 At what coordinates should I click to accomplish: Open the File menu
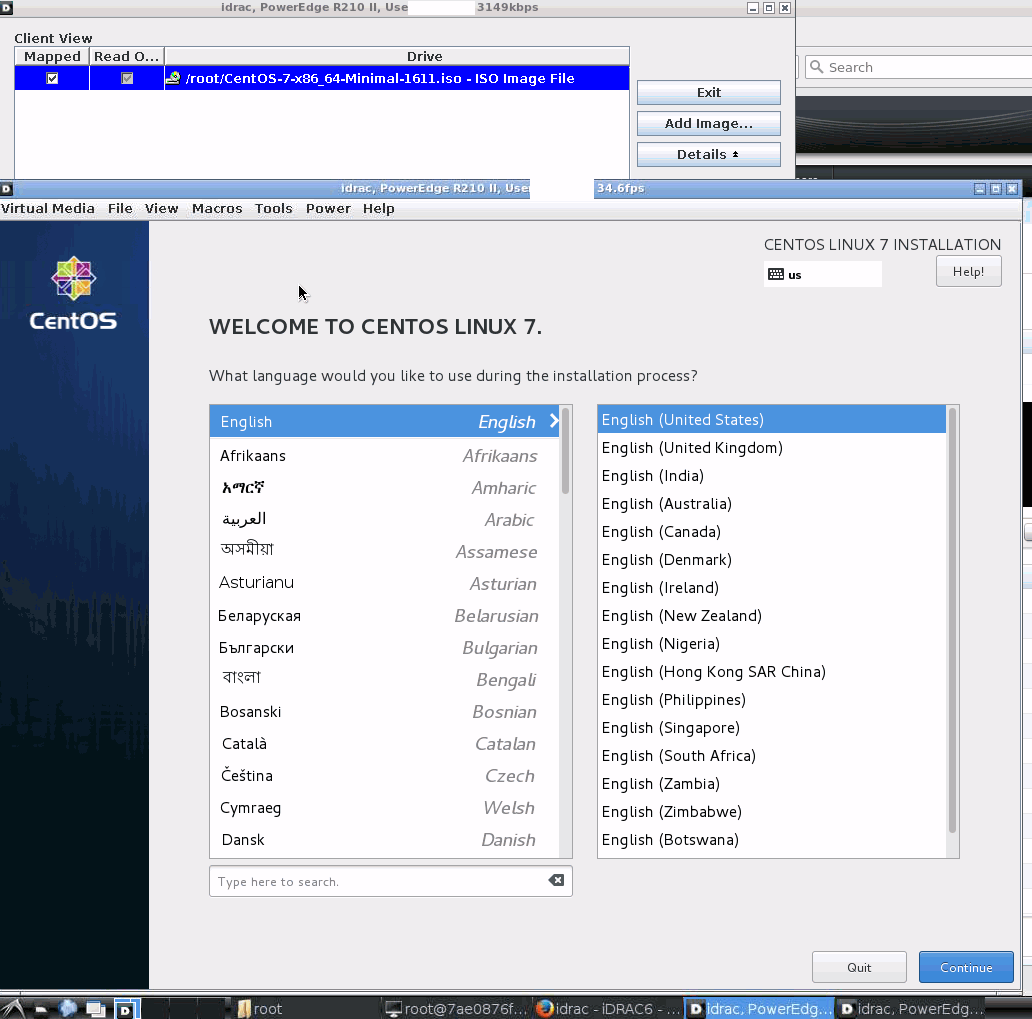click(120, 209)
